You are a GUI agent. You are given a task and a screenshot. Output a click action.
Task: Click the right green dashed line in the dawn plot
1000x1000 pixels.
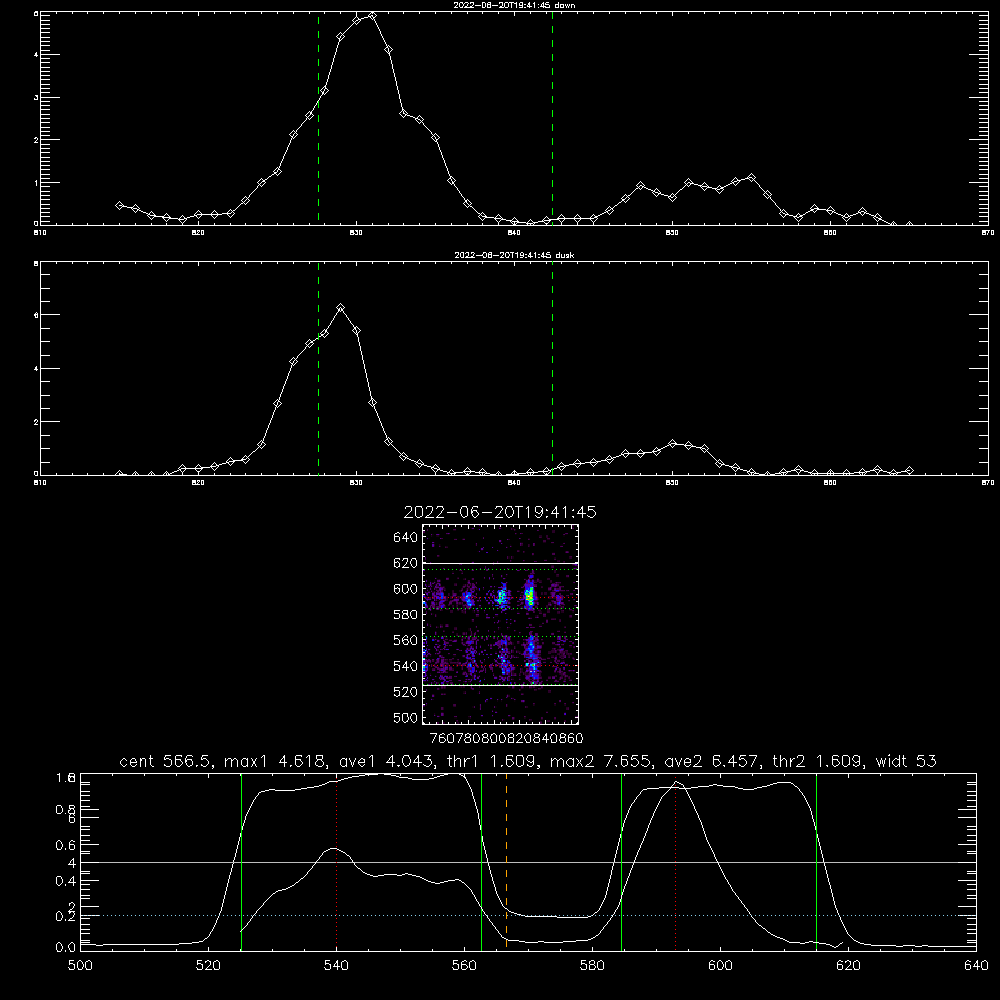pos(552,118)
